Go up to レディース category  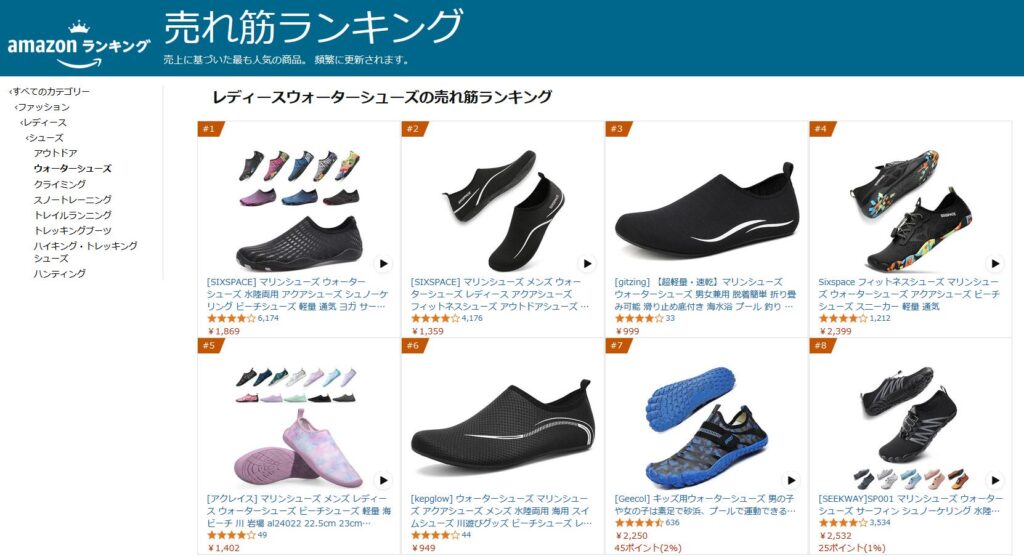coord(43,122)
